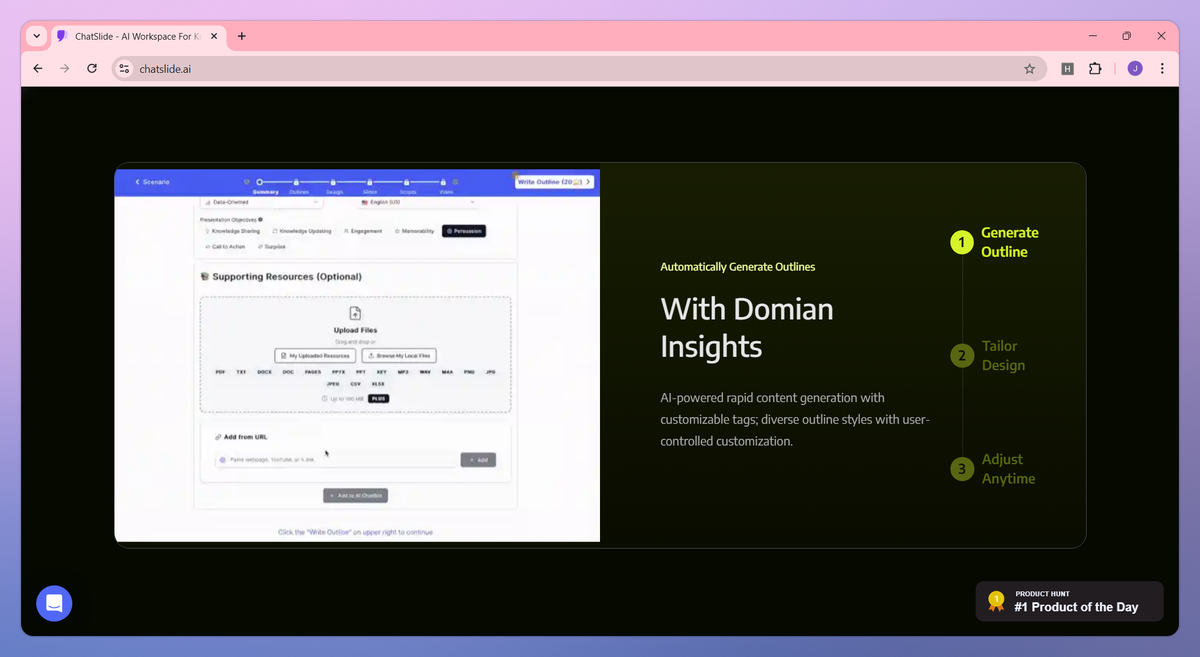
Task: Select the Summary progress step
Action: click(265, 187)
